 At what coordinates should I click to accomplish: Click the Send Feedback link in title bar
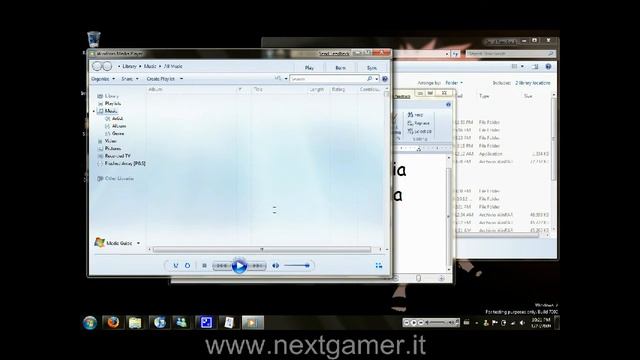click(x=334, y=53)
